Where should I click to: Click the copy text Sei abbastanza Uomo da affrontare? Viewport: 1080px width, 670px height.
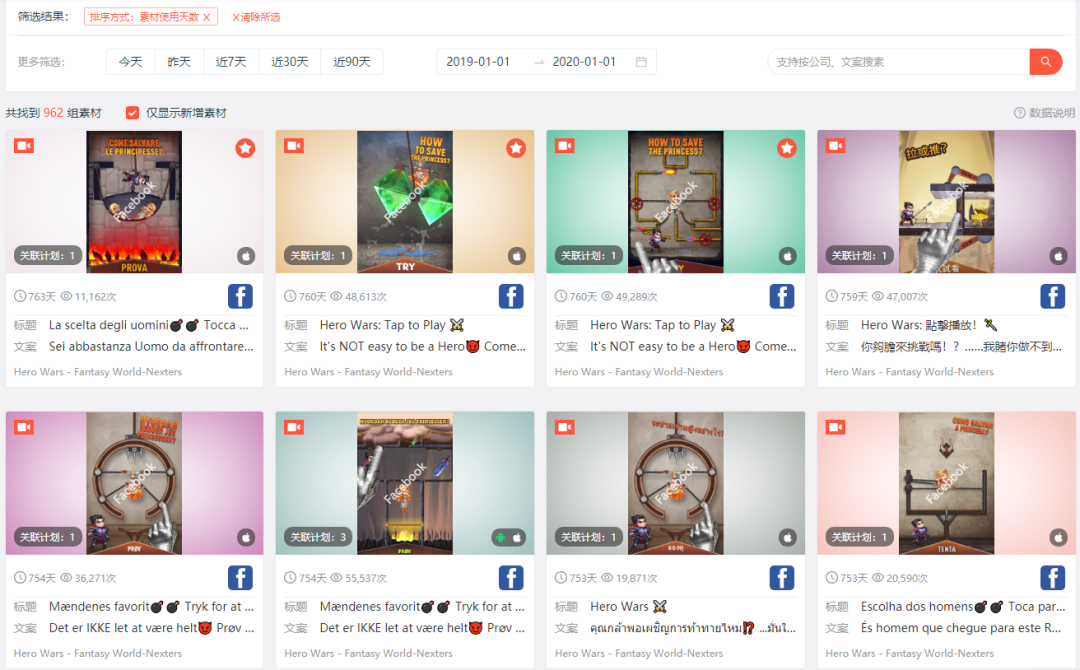click(x=151, y=346)
